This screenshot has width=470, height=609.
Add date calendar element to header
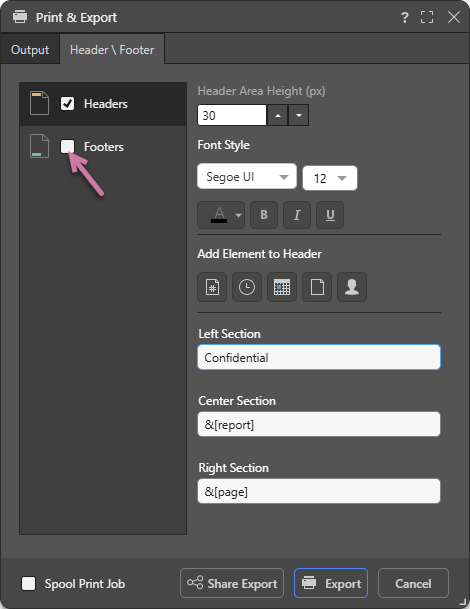(x=282, y=287)
